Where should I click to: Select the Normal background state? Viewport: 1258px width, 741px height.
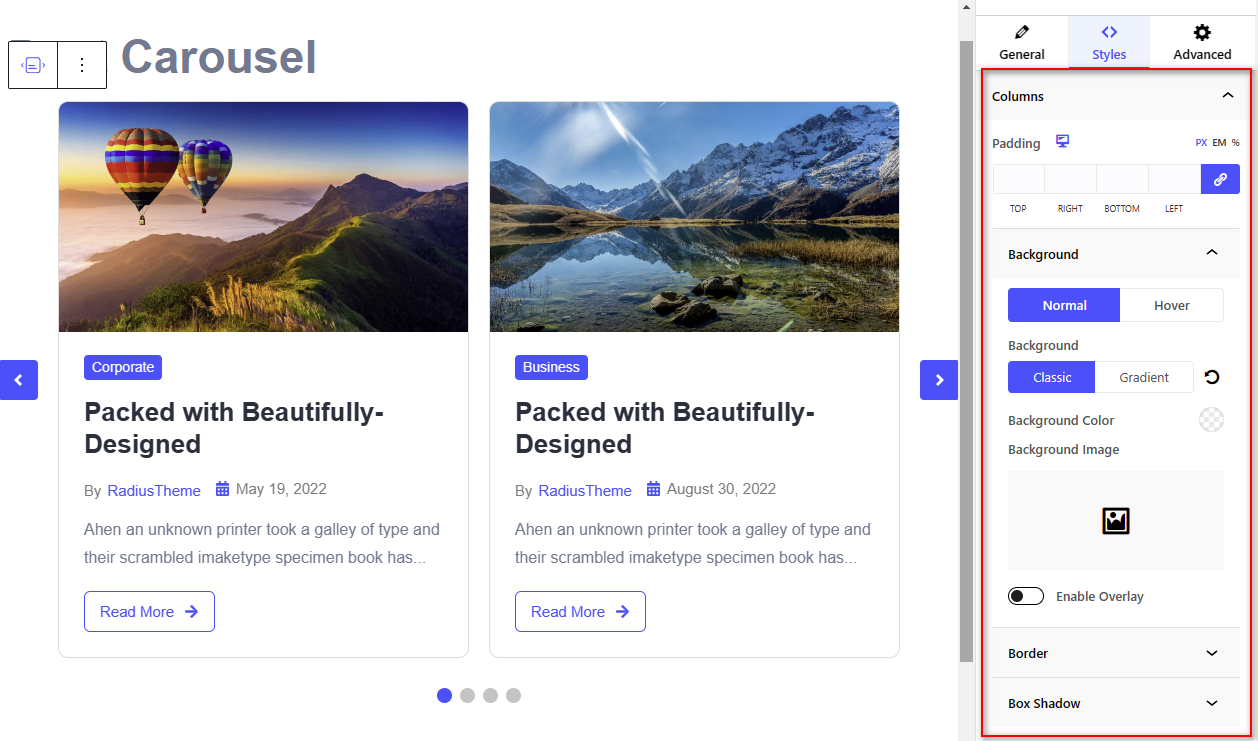tap(1064, 305)
